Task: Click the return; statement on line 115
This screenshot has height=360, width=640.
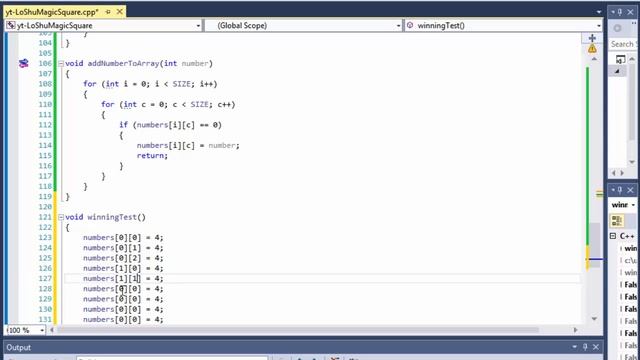Action: [152, 156]
